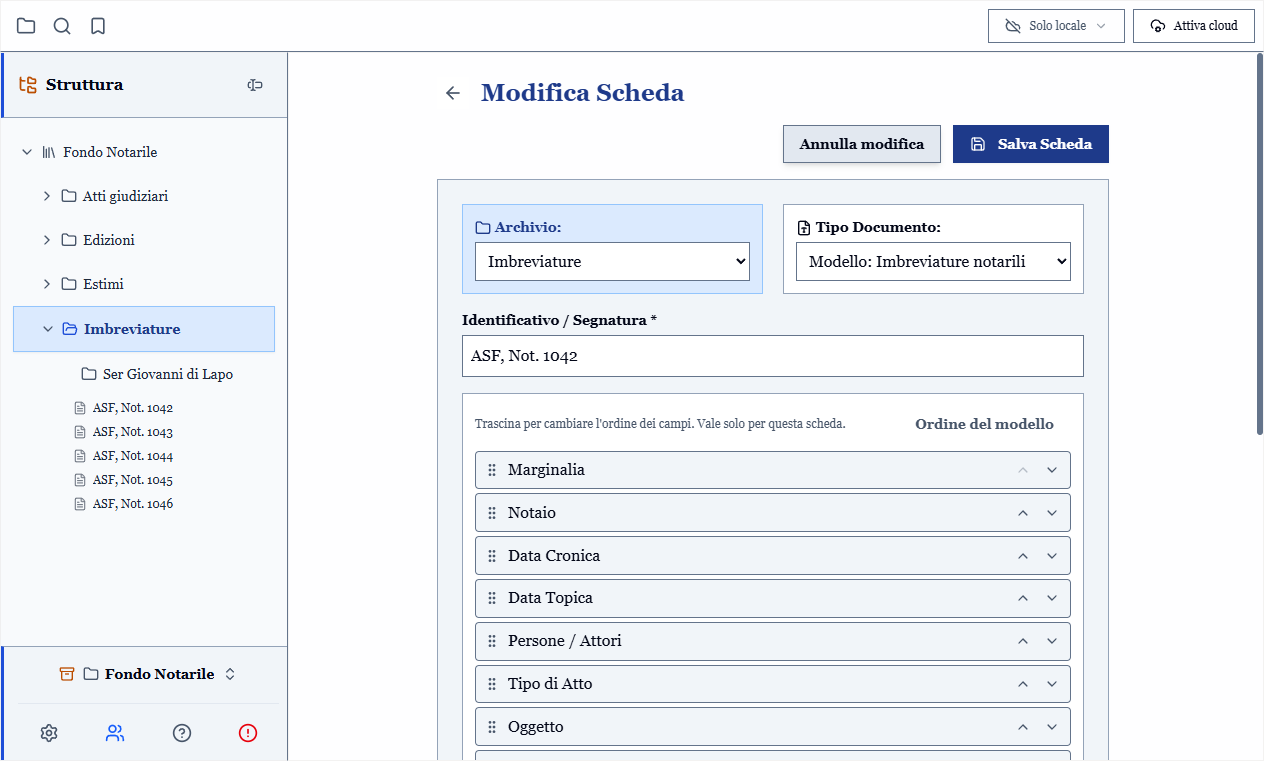Grab the drag handle for Notaio field
Image resolution: width=1264 pixels, height=761 pixels.
[492, 513]
